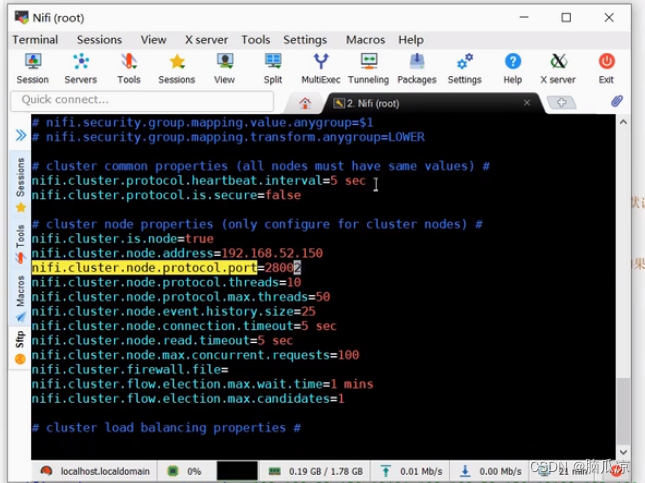Open the Help menu
The width and height of the screenshot is (645, 483).
(411, 40)
